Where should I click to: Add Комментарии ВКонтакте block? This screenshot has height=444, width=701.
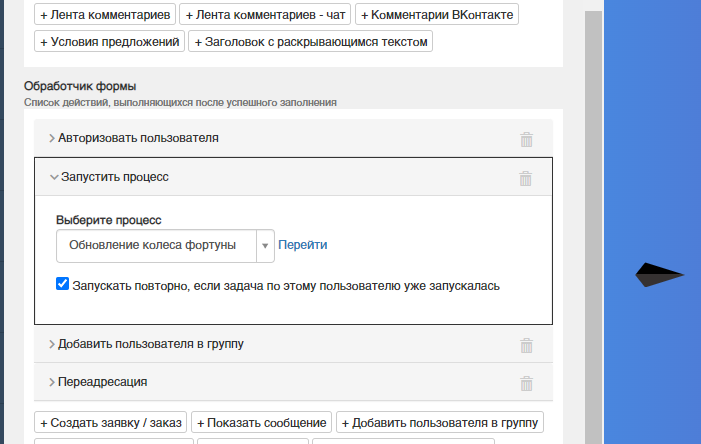[x=437, y=14]
